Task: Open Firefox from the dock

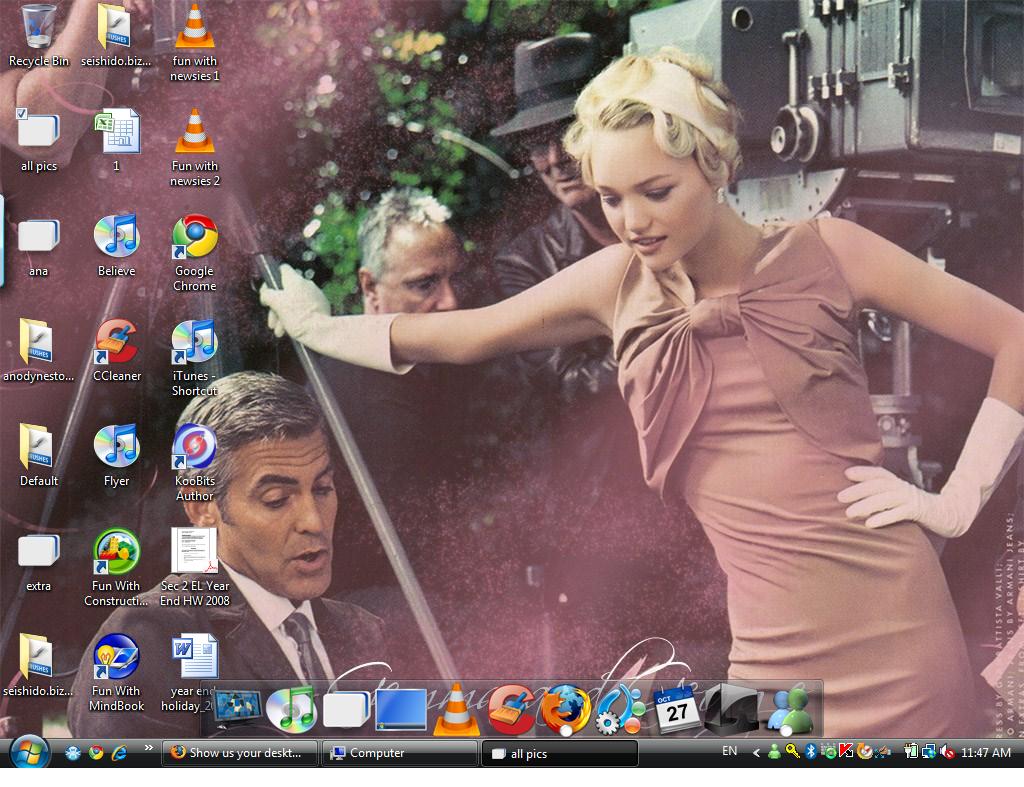Action: click(x=565, y=709)
